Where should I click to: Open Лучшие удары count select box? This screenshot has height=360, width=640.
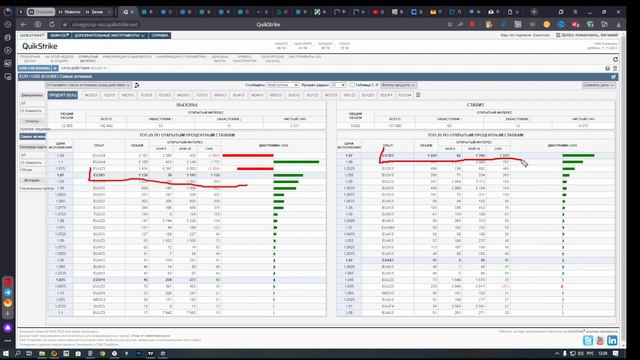point(338,85)
